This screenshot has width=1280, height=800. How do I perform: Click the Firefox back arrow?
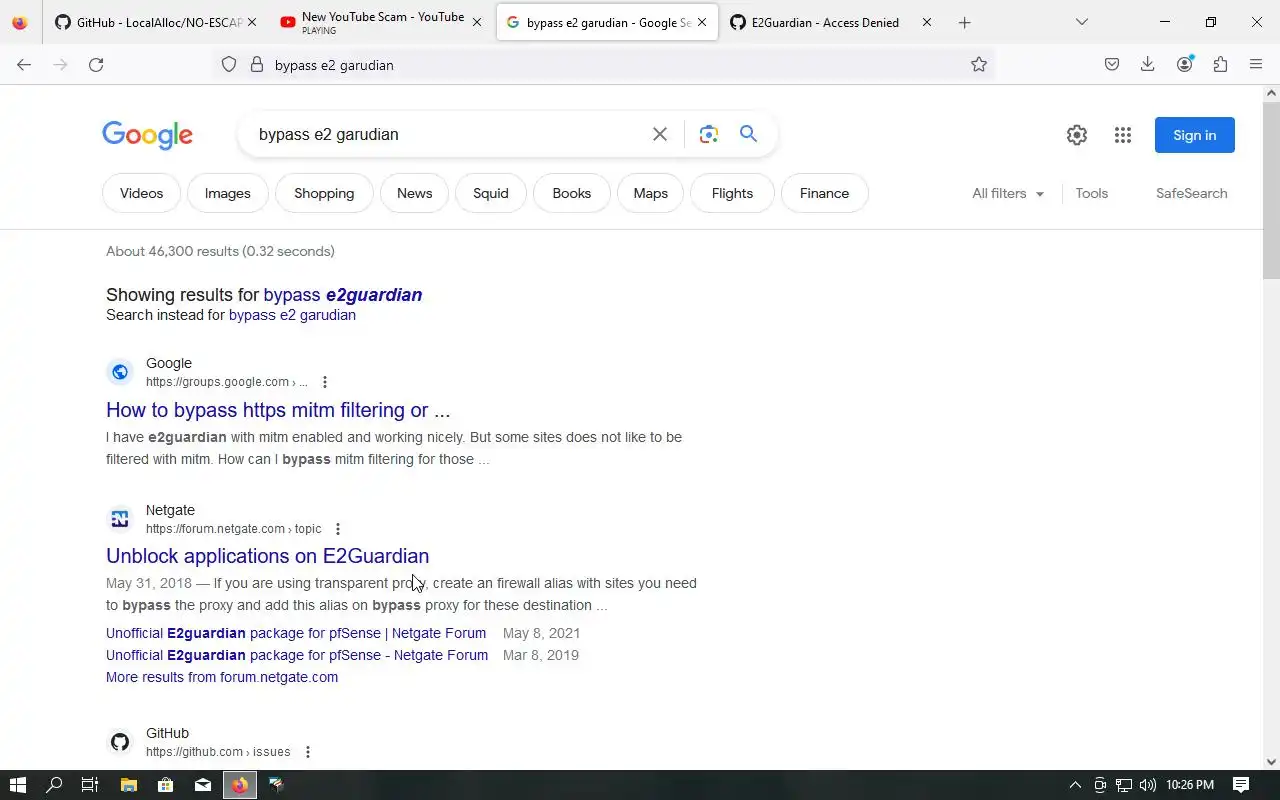24,65
